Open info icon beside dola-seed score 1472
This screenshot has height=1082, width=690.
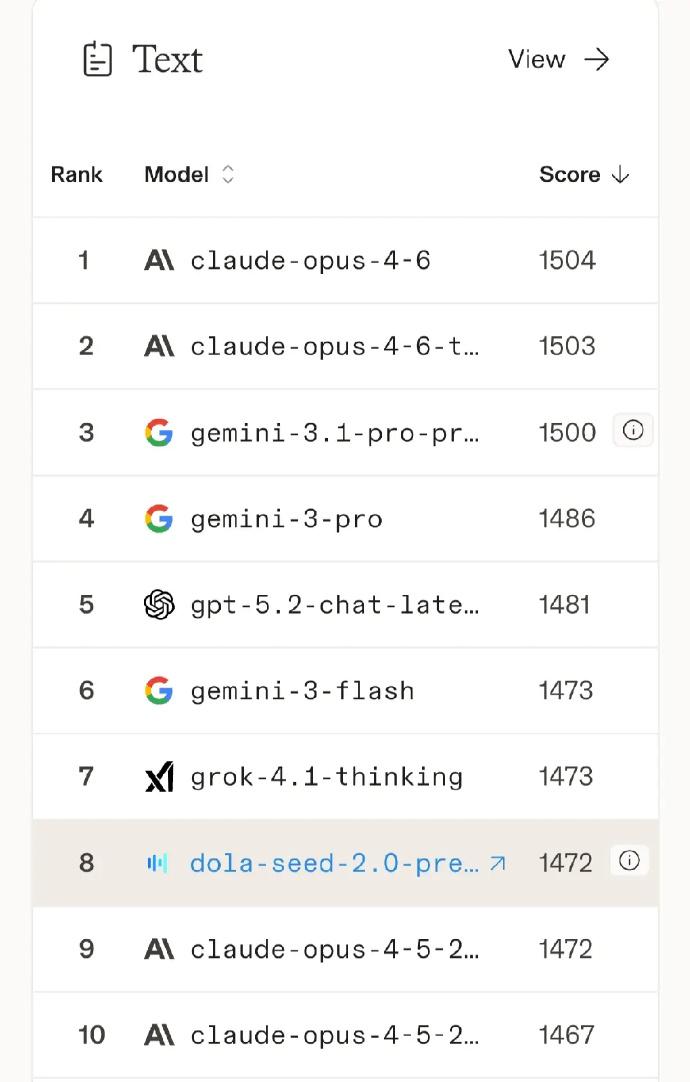pos(629,861)
